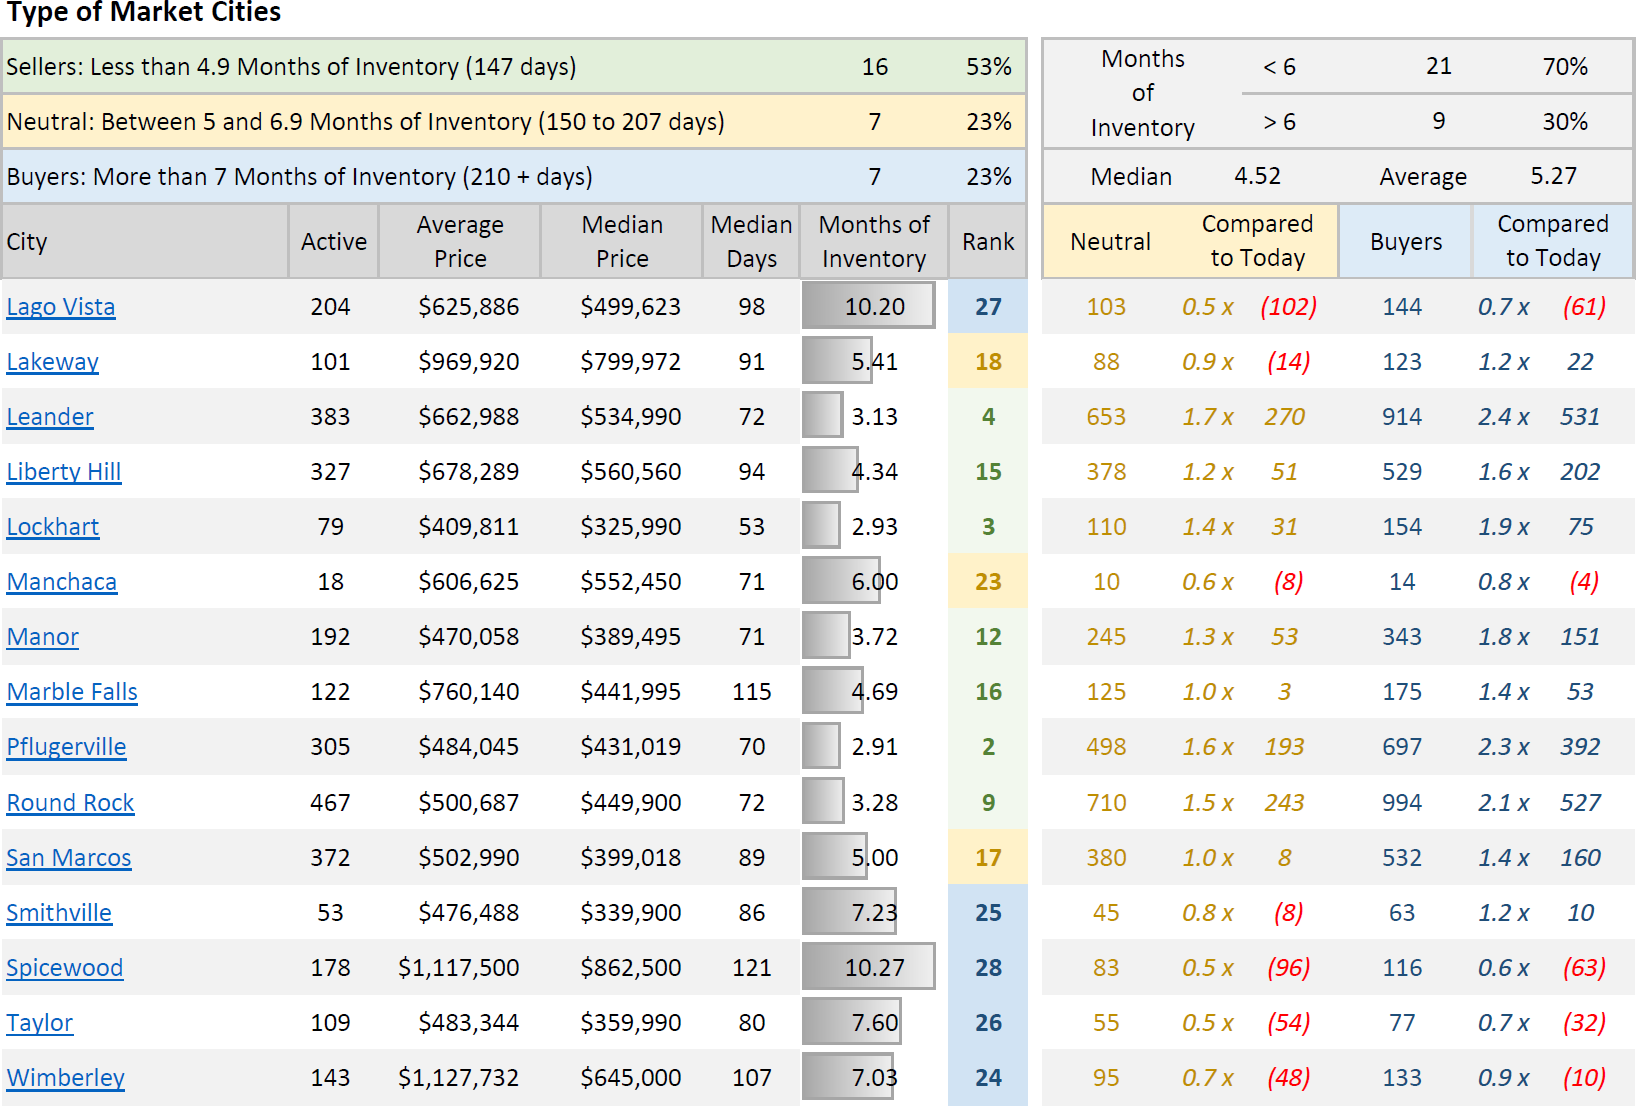This screenshot has width=1636, height=1106.
Task: Select Lago Vista rank cell 27
Action: point(988,307)
